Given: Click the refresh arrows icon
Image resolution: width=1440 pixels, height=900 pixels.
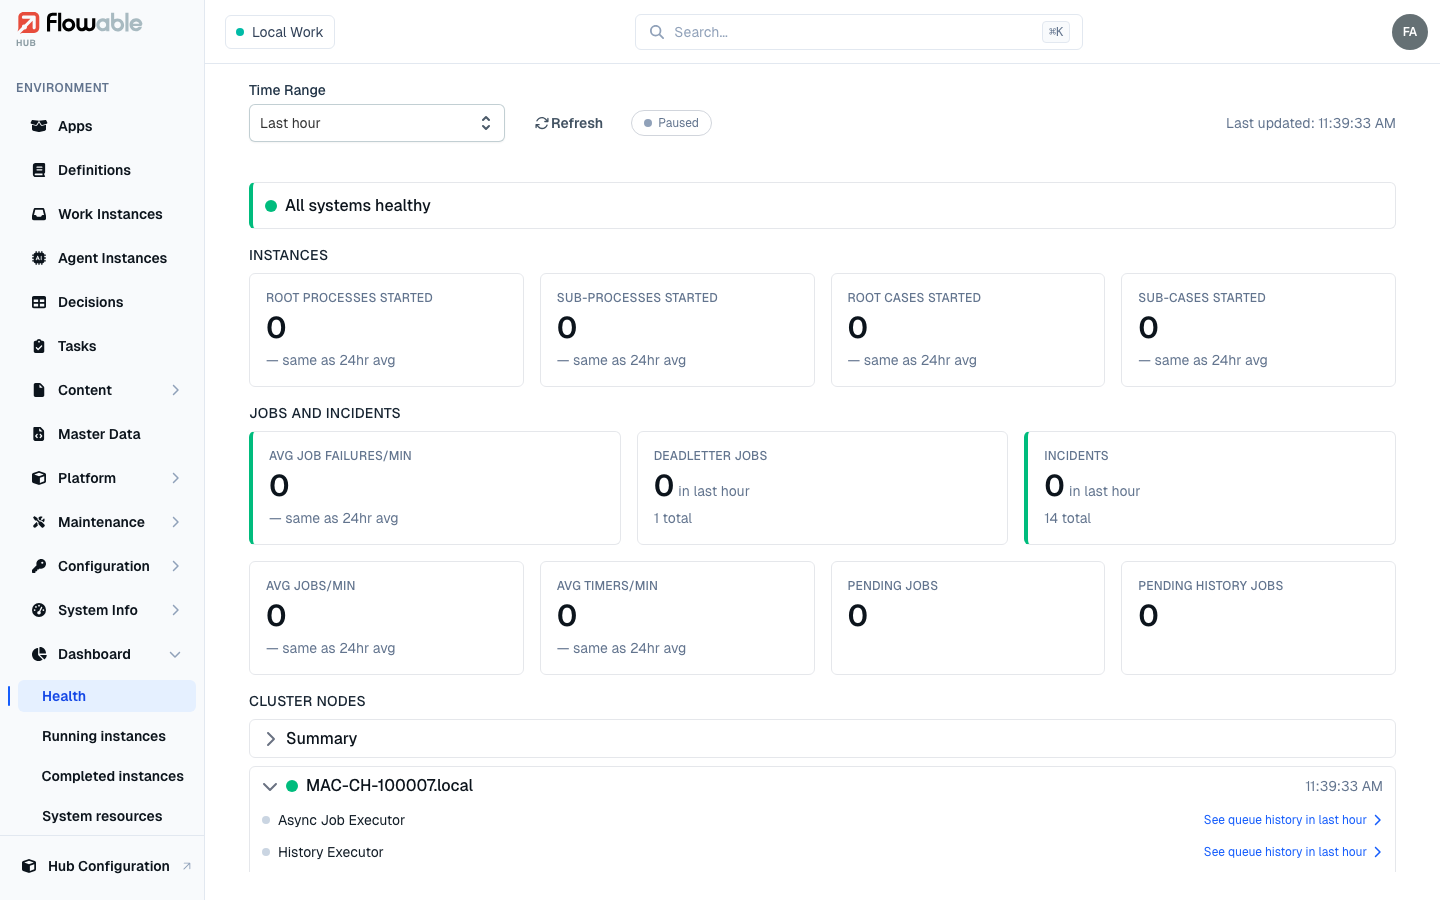Looking at the screenshot, I should (542, 123).
